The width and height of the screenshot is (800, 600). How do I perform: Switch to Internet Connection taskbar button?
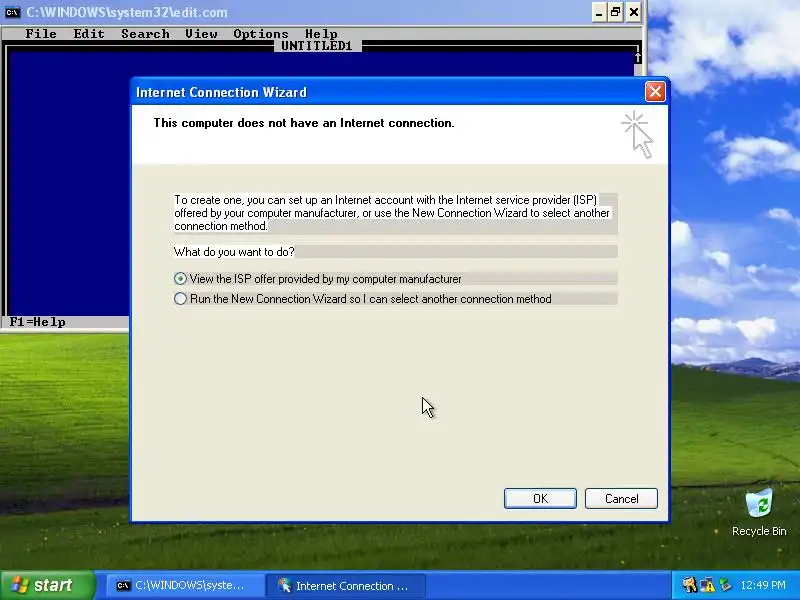click(345, 585)
